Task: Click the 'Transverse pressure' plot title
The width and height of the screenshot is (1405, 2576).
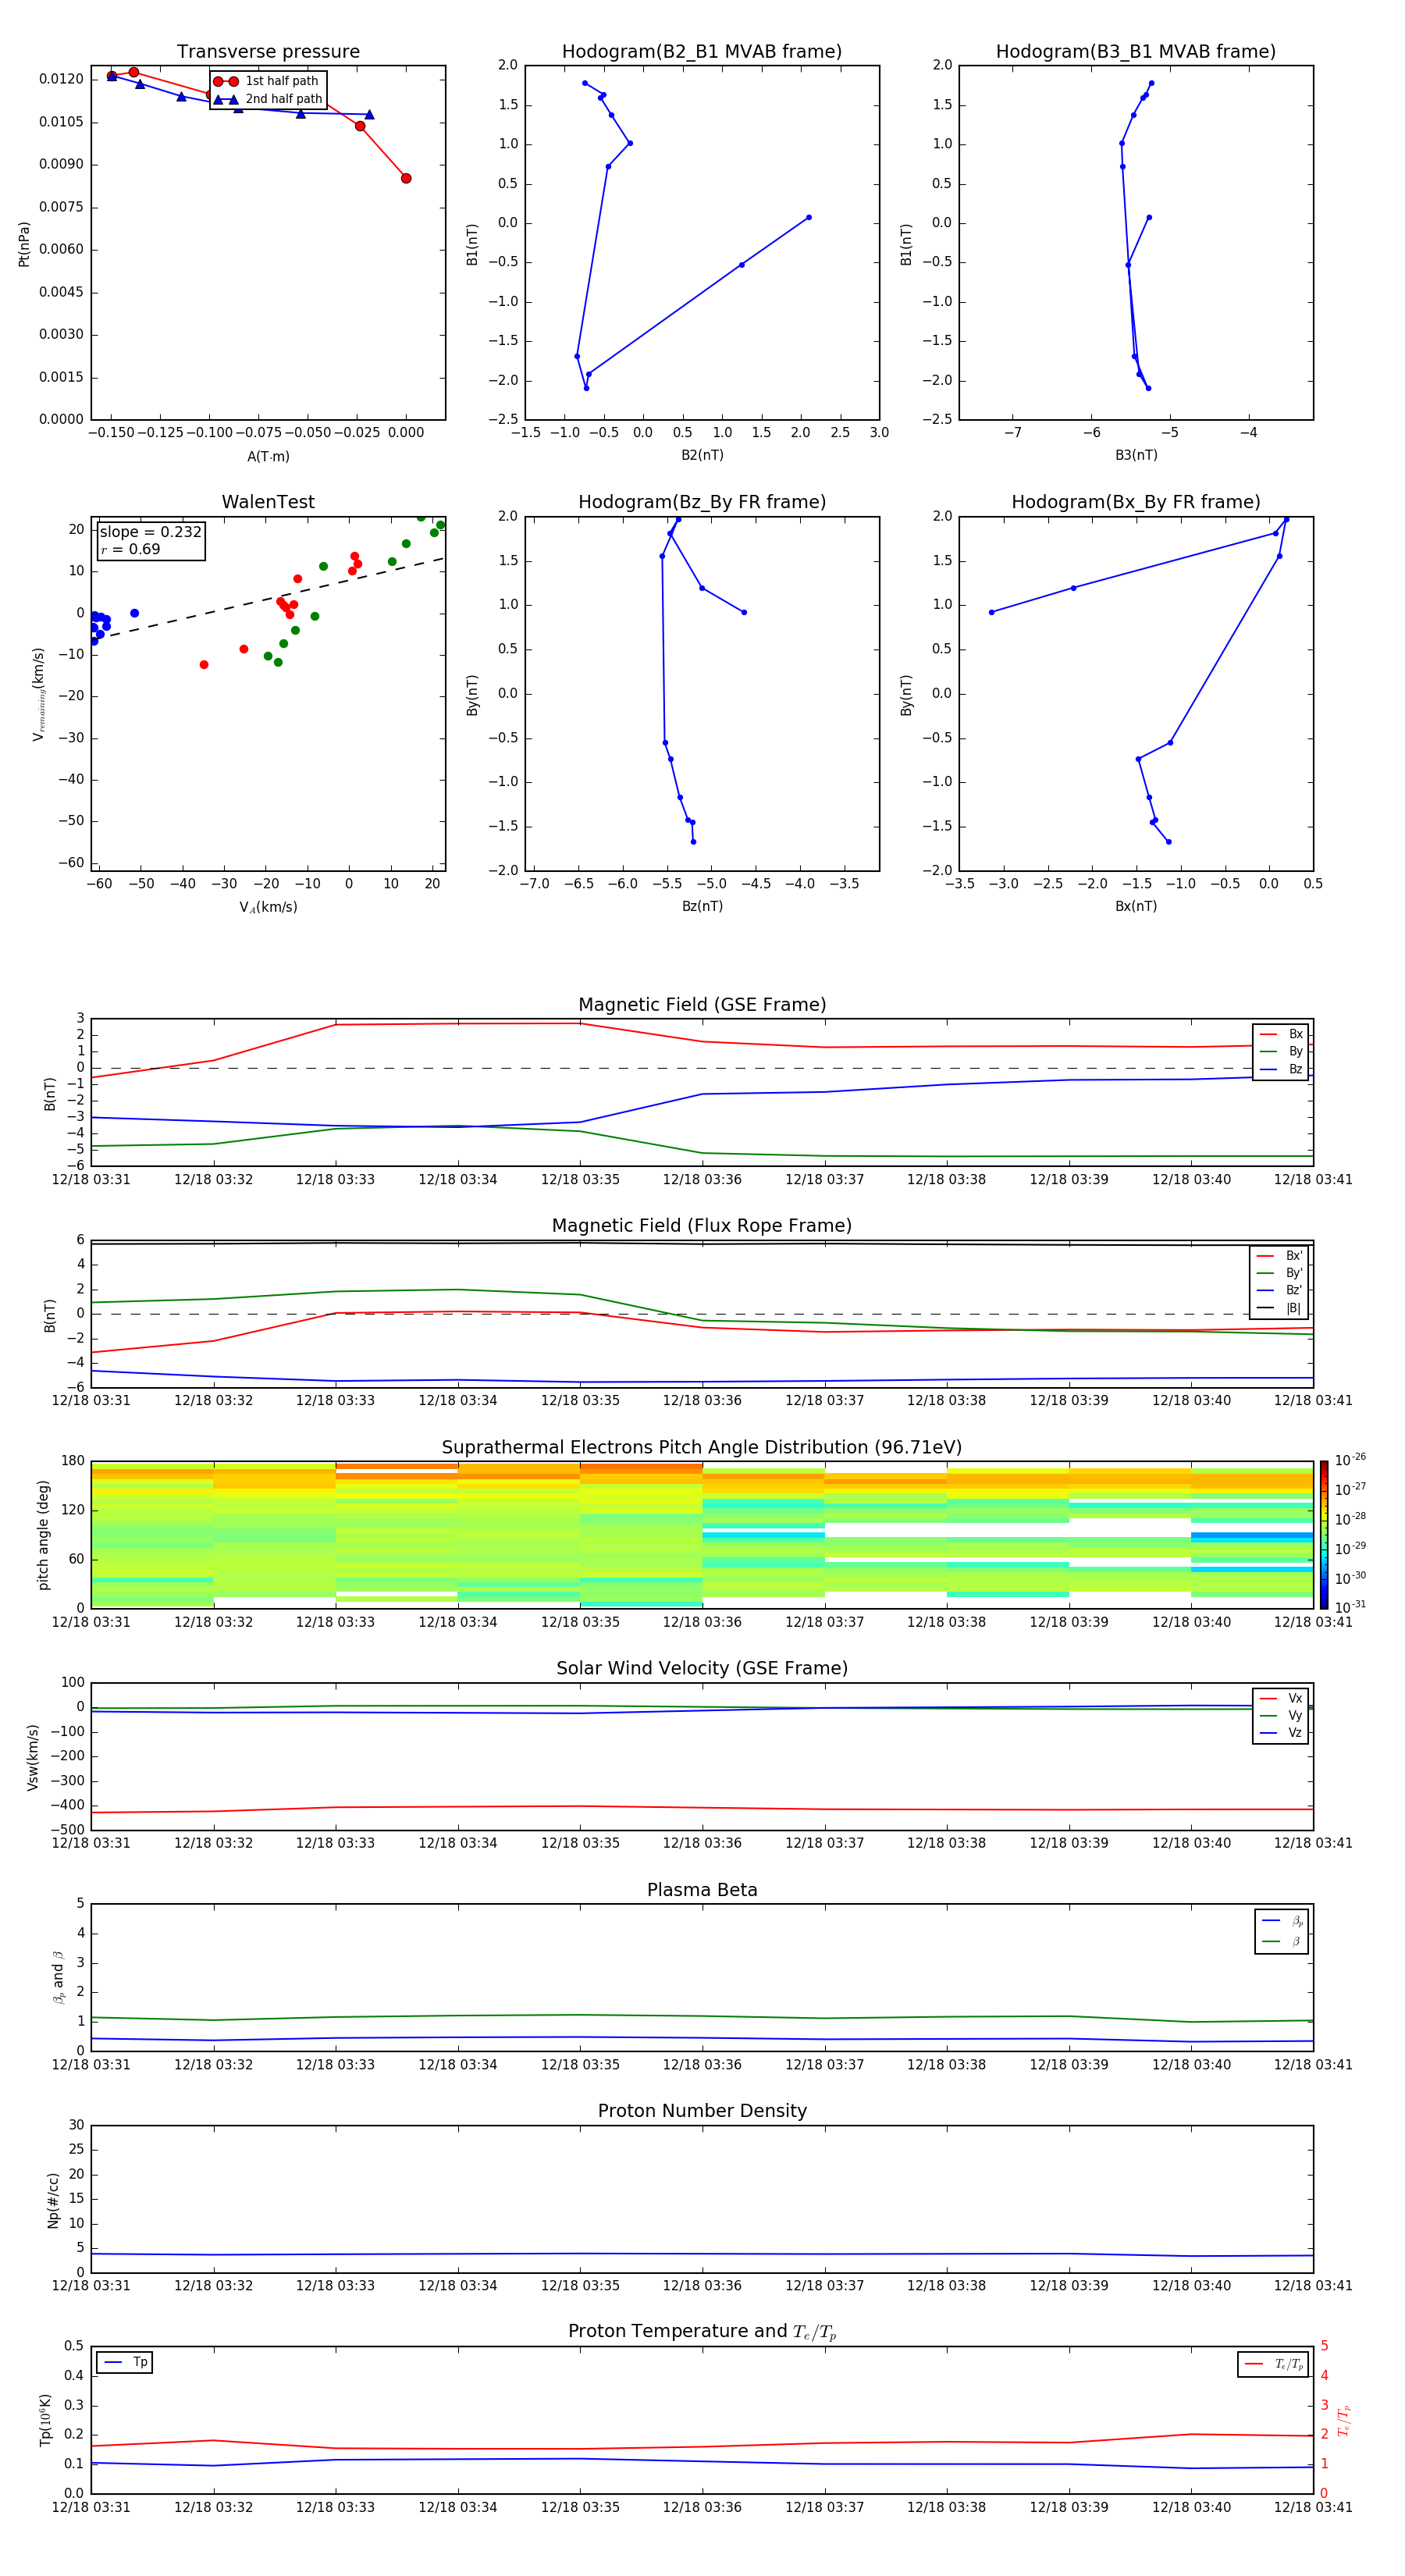Action: tap(268, 51)
